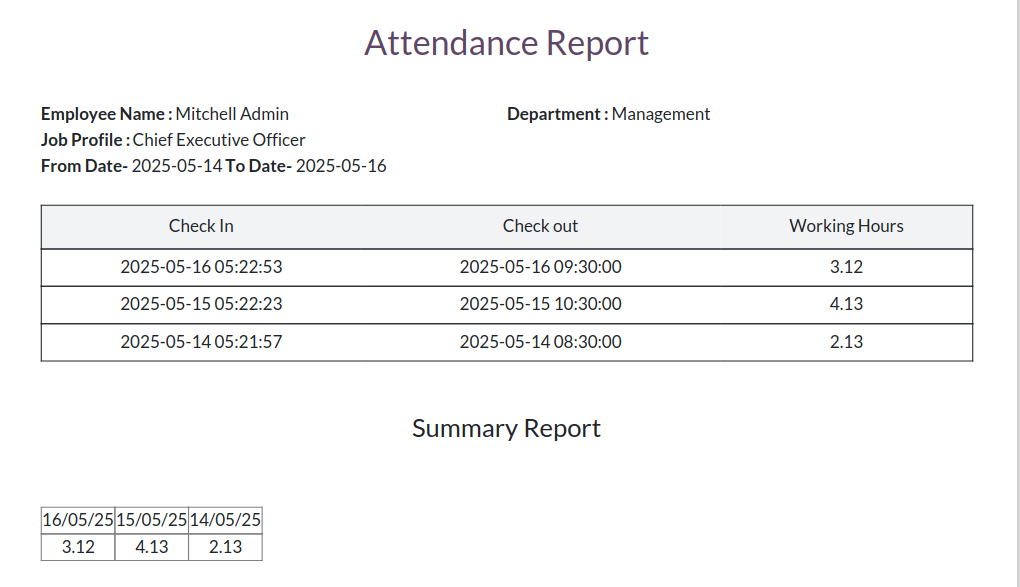Select check-in cell 2025-05-16 05:22:53
Image resolution: width=1020 pixels, height=587 pixels.
tap(201, 267)
